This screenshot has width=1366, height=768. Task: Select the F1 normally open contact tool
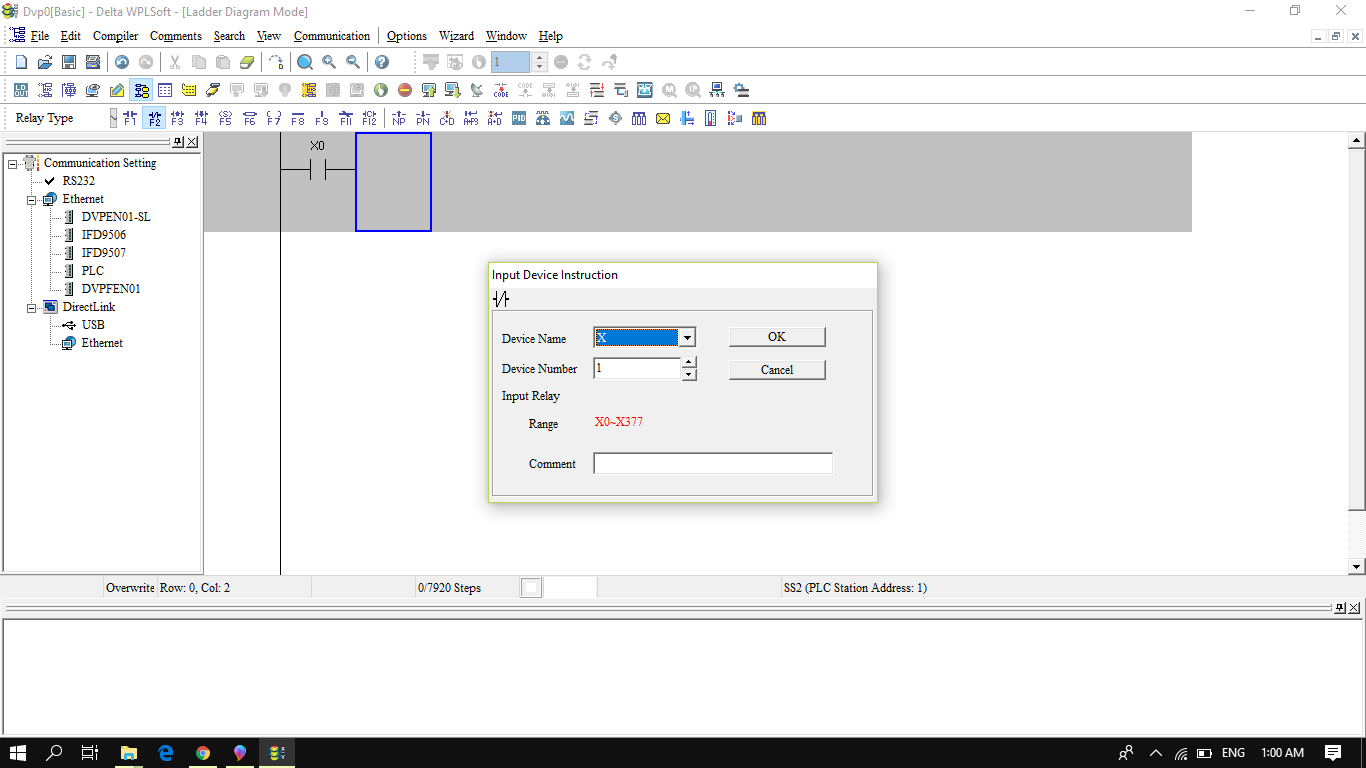[132, 118]
